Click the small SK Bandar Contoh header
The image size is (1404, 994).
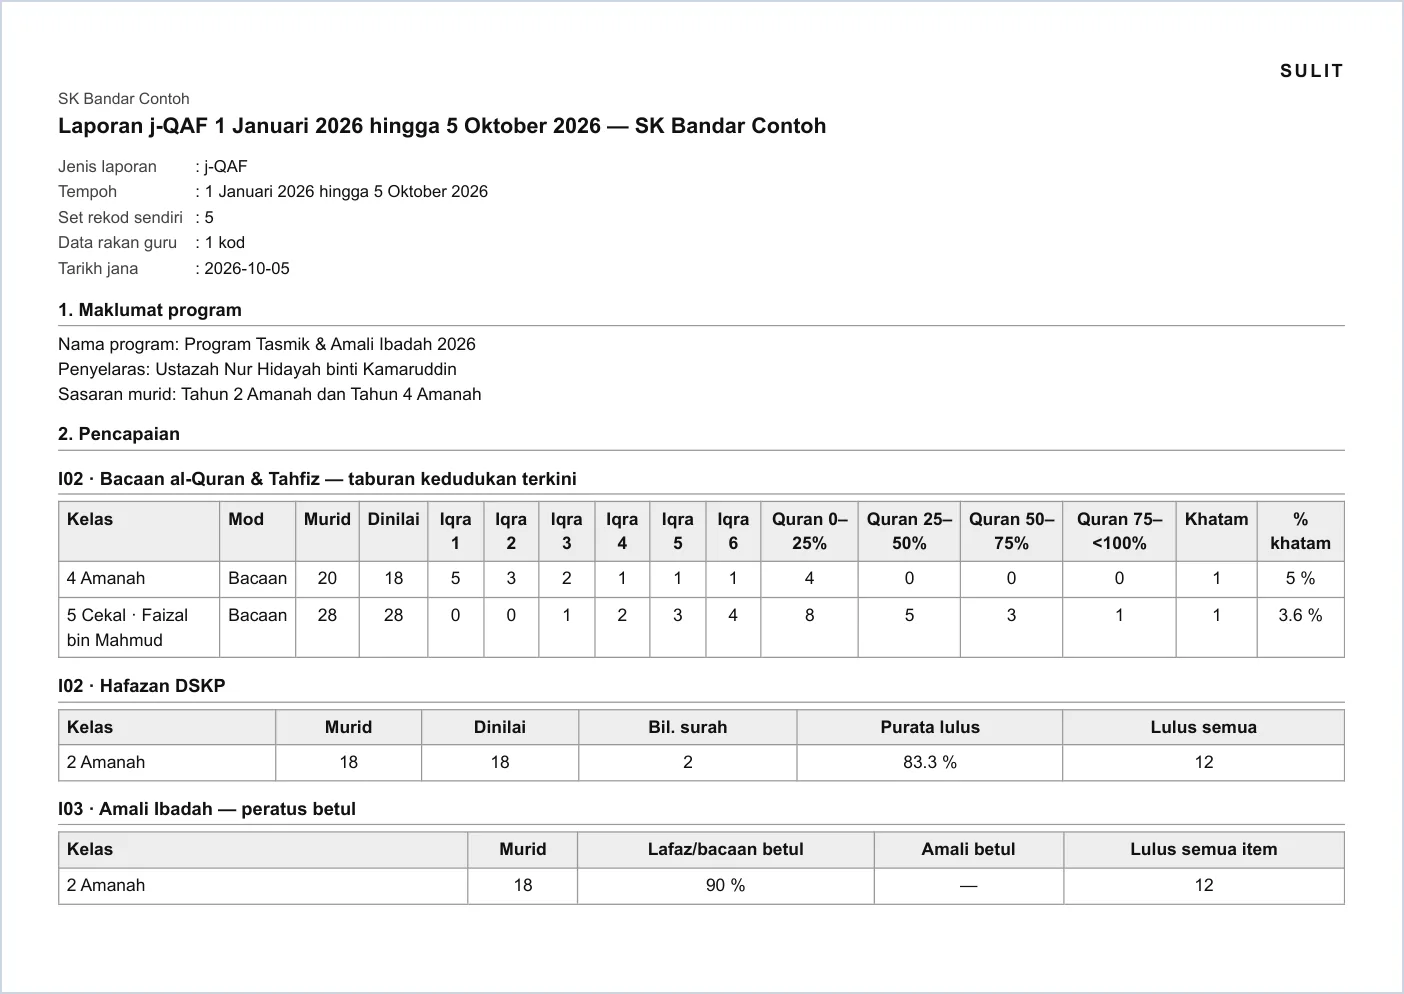click(x=124, y=99)
